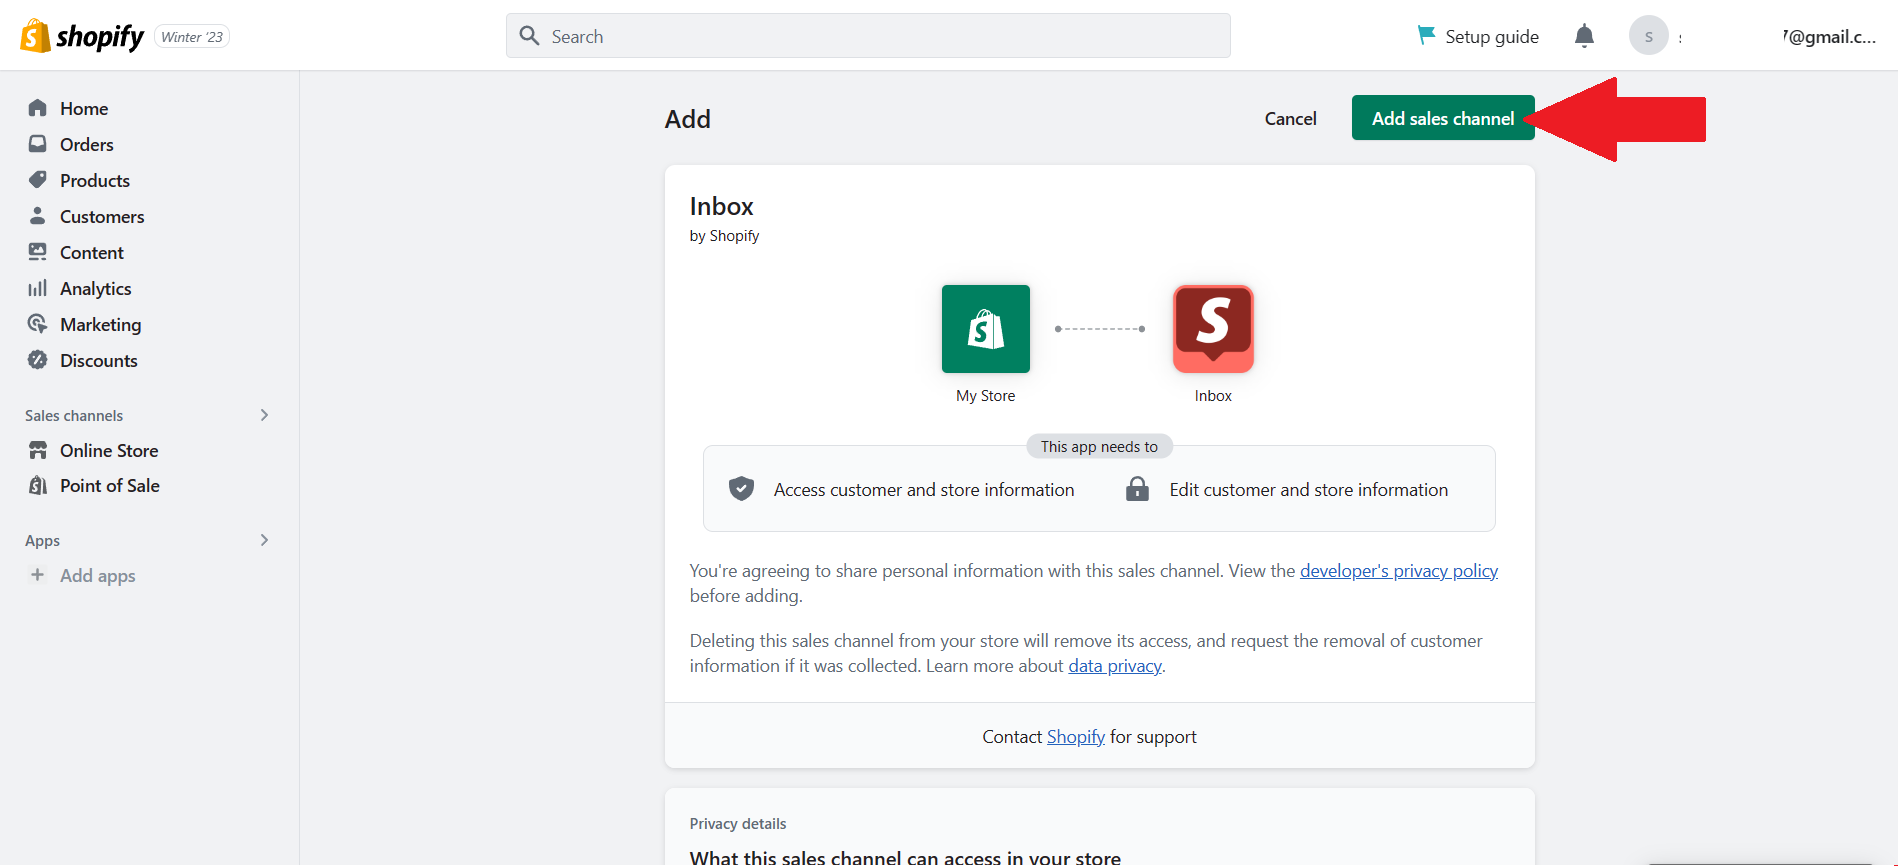Click the search magnifier icon

pyautogui.click(x=529, y=36)
